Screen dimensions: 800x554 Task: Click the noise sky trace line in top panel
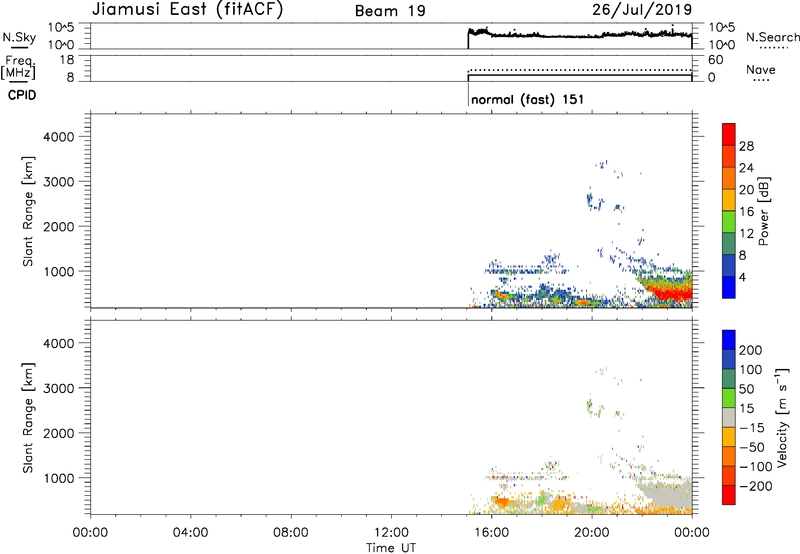580,35
